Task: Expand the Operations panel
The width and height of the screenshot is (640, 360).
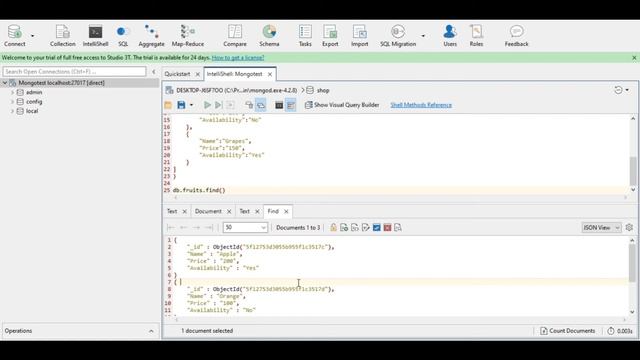Action: coord(151,331)
